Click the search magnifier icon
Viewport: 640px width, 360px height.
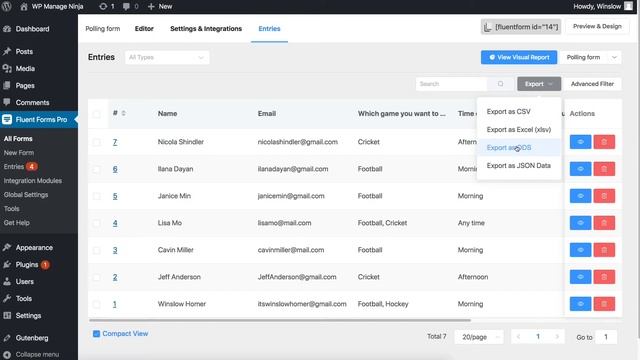500,84
